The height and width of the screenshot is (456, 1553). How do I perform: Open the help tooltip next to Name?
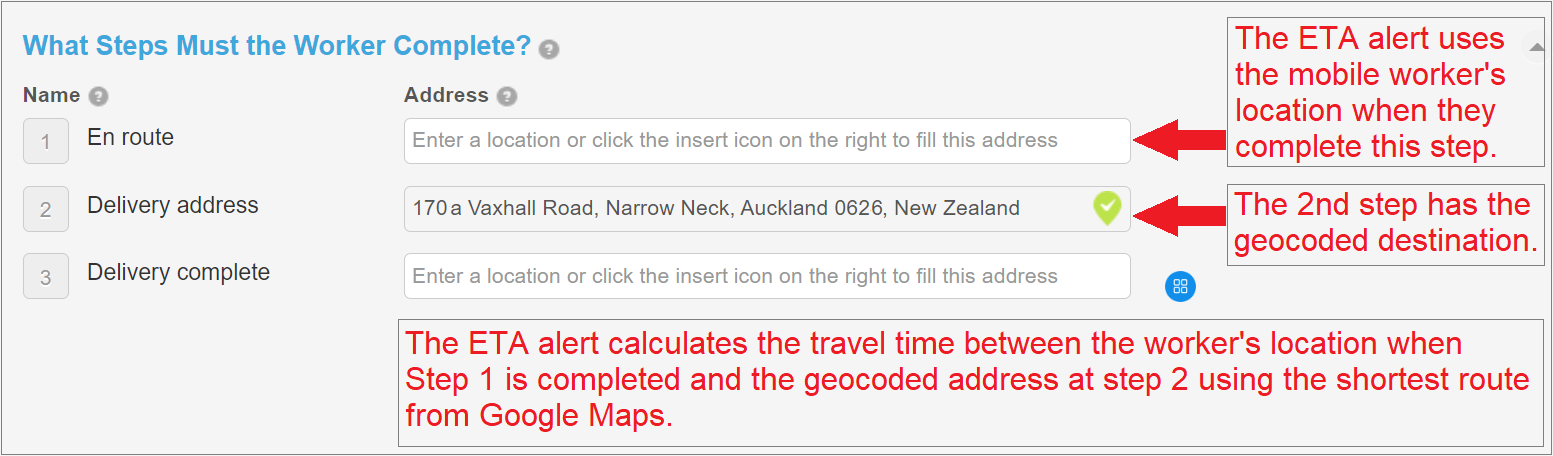point(98,97)
